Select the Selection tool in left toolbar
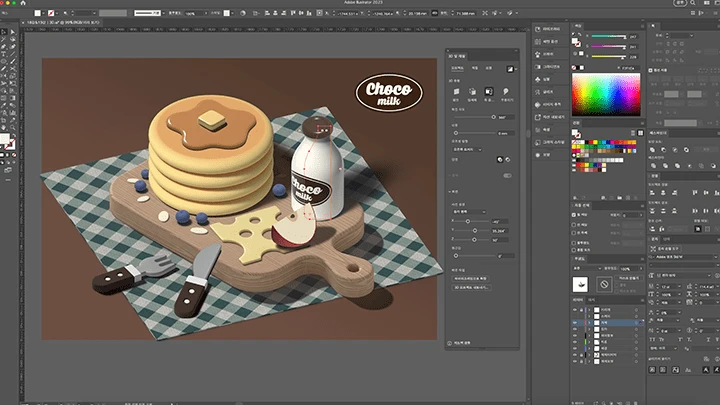720x405 pixels. click(4, 32)
